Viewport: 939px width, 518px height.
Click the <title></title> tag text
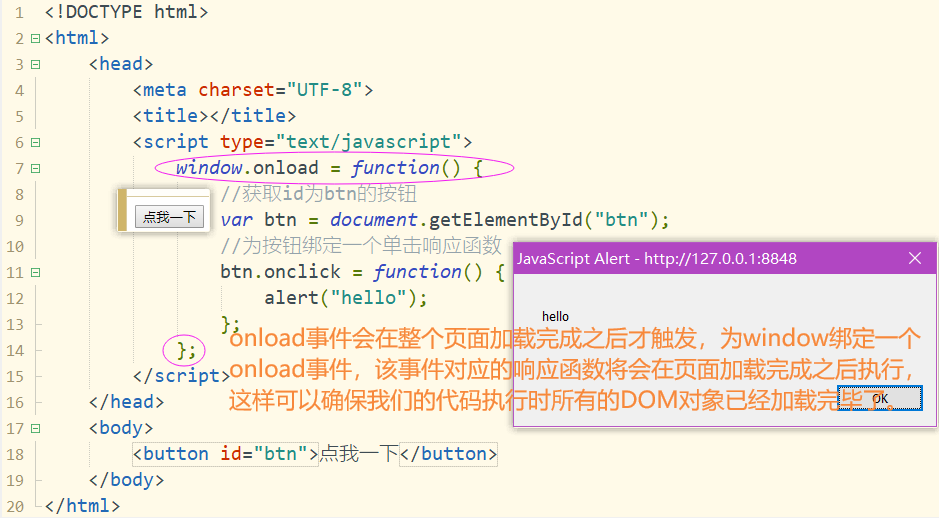click(x=214, y=116)
